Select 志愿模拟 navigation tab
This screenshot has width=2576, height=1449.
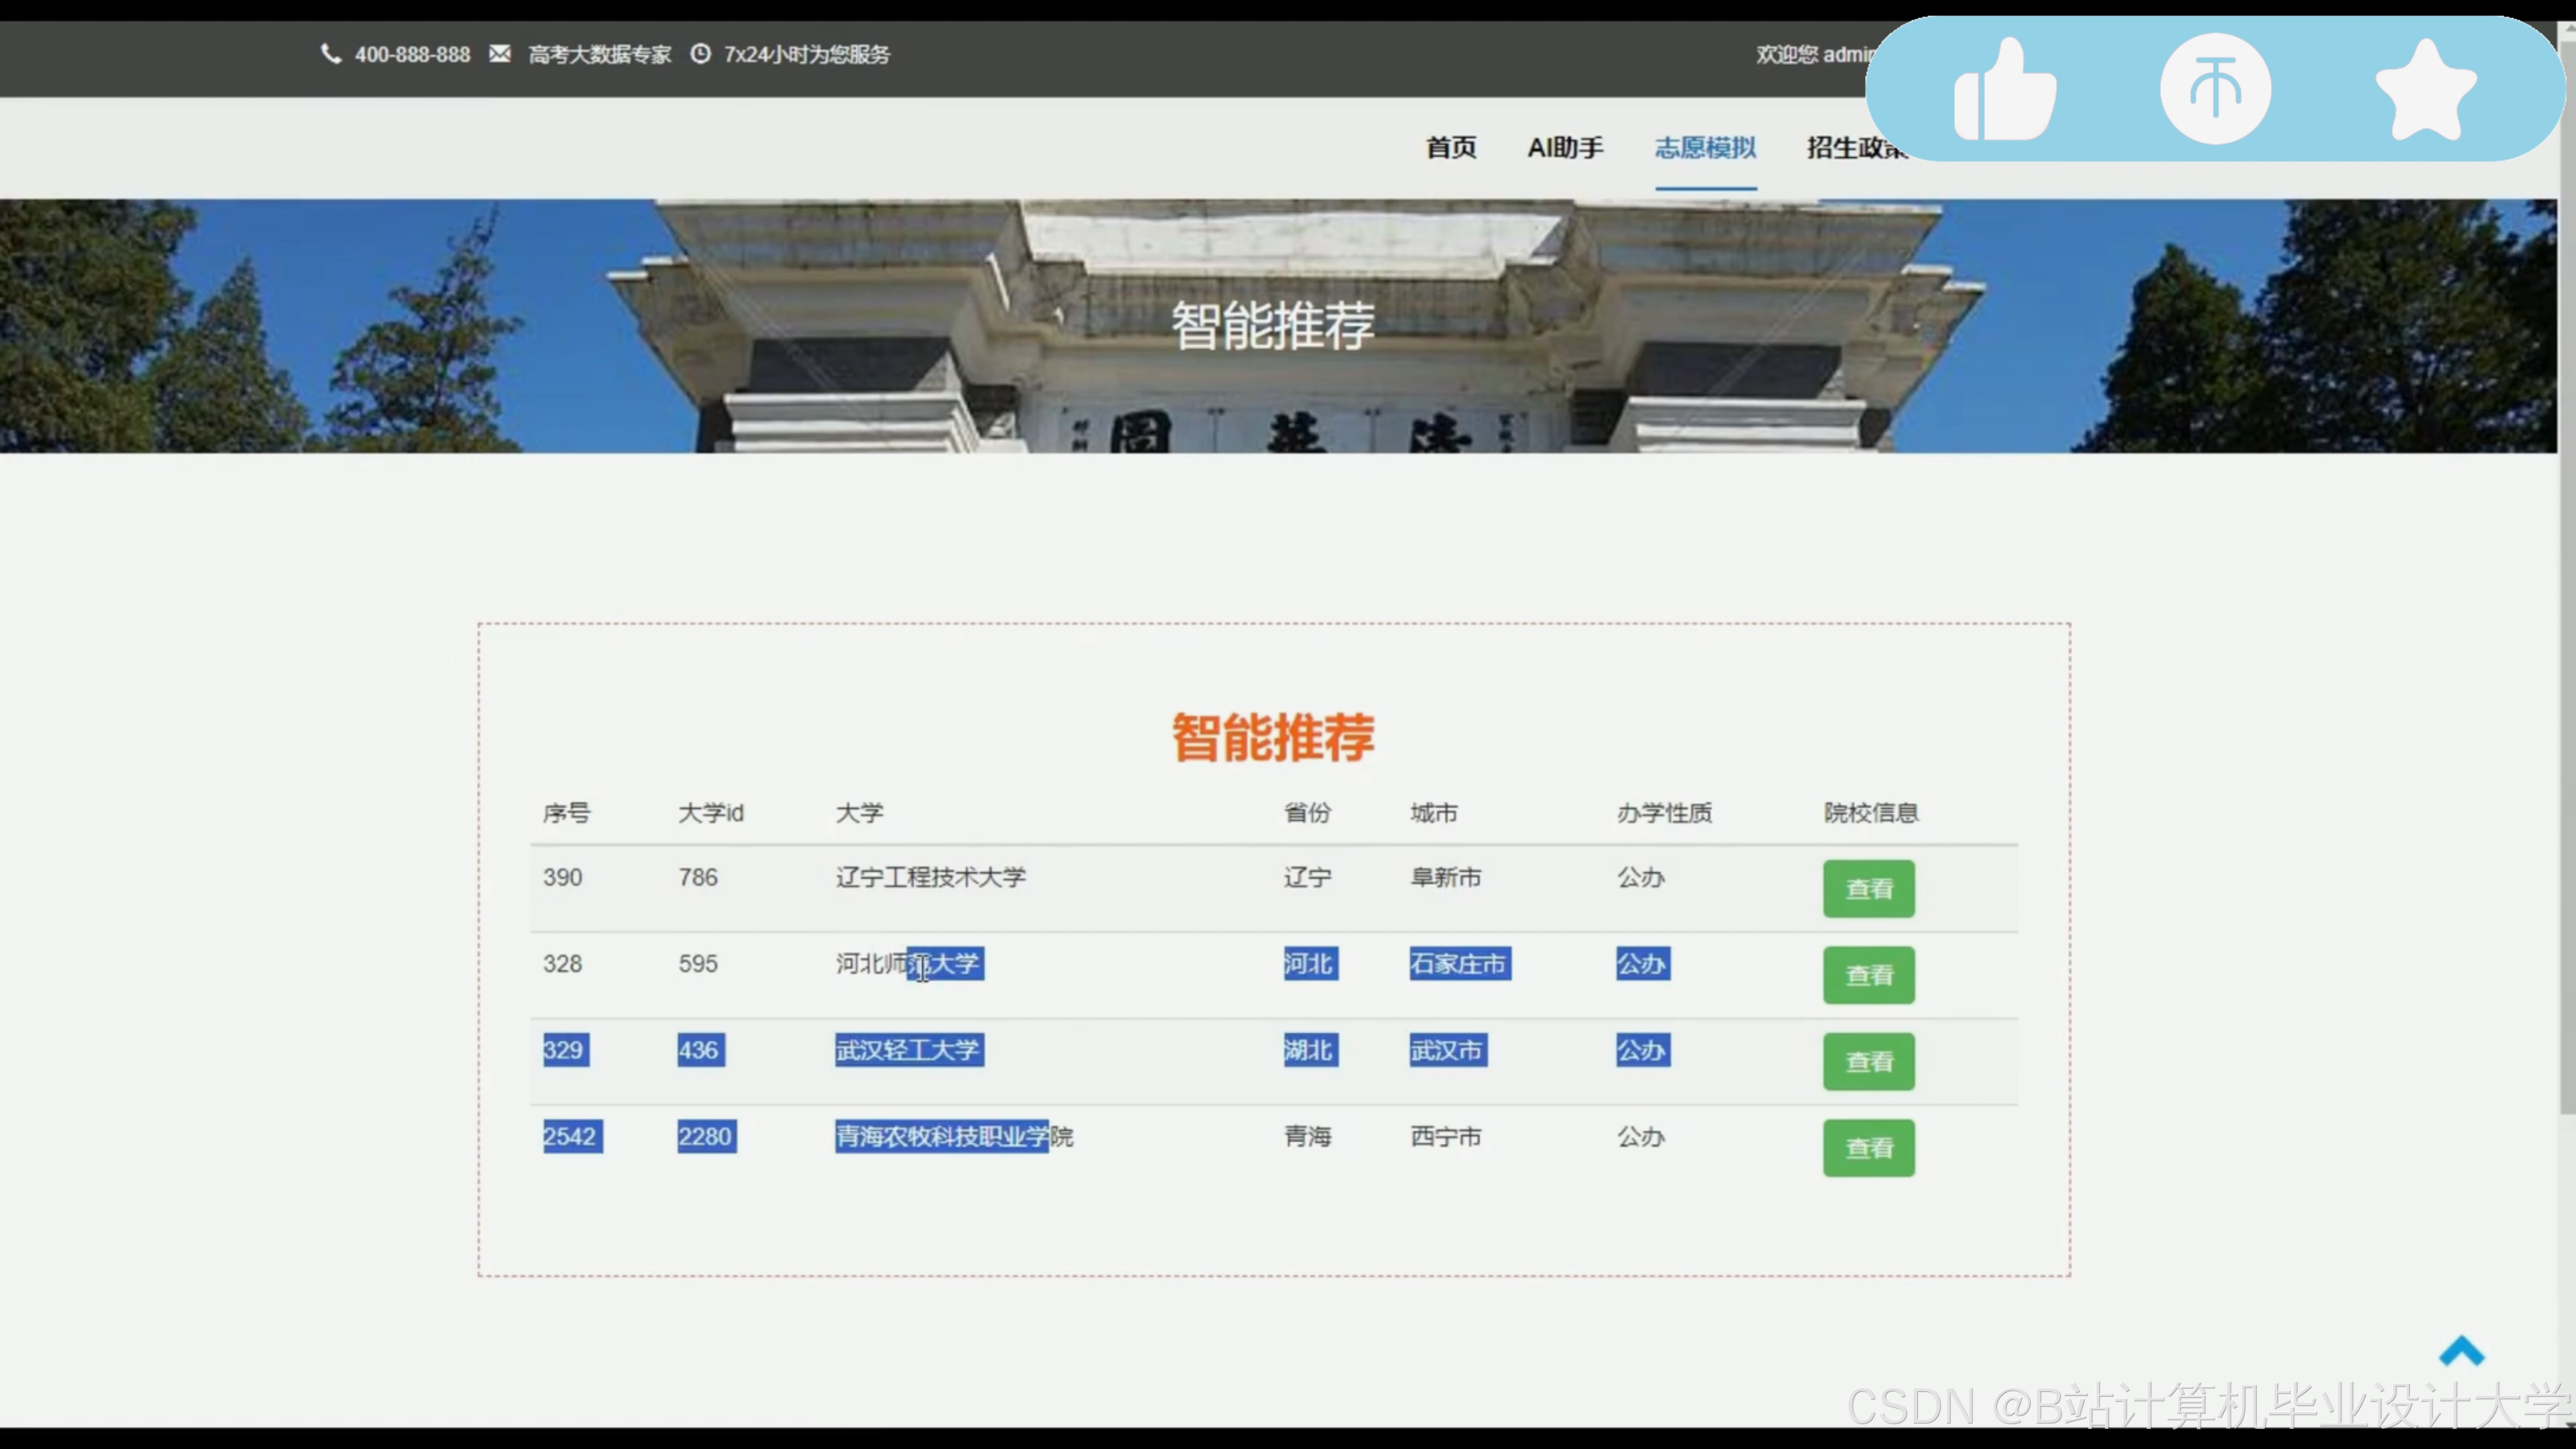click(1705, 148)
